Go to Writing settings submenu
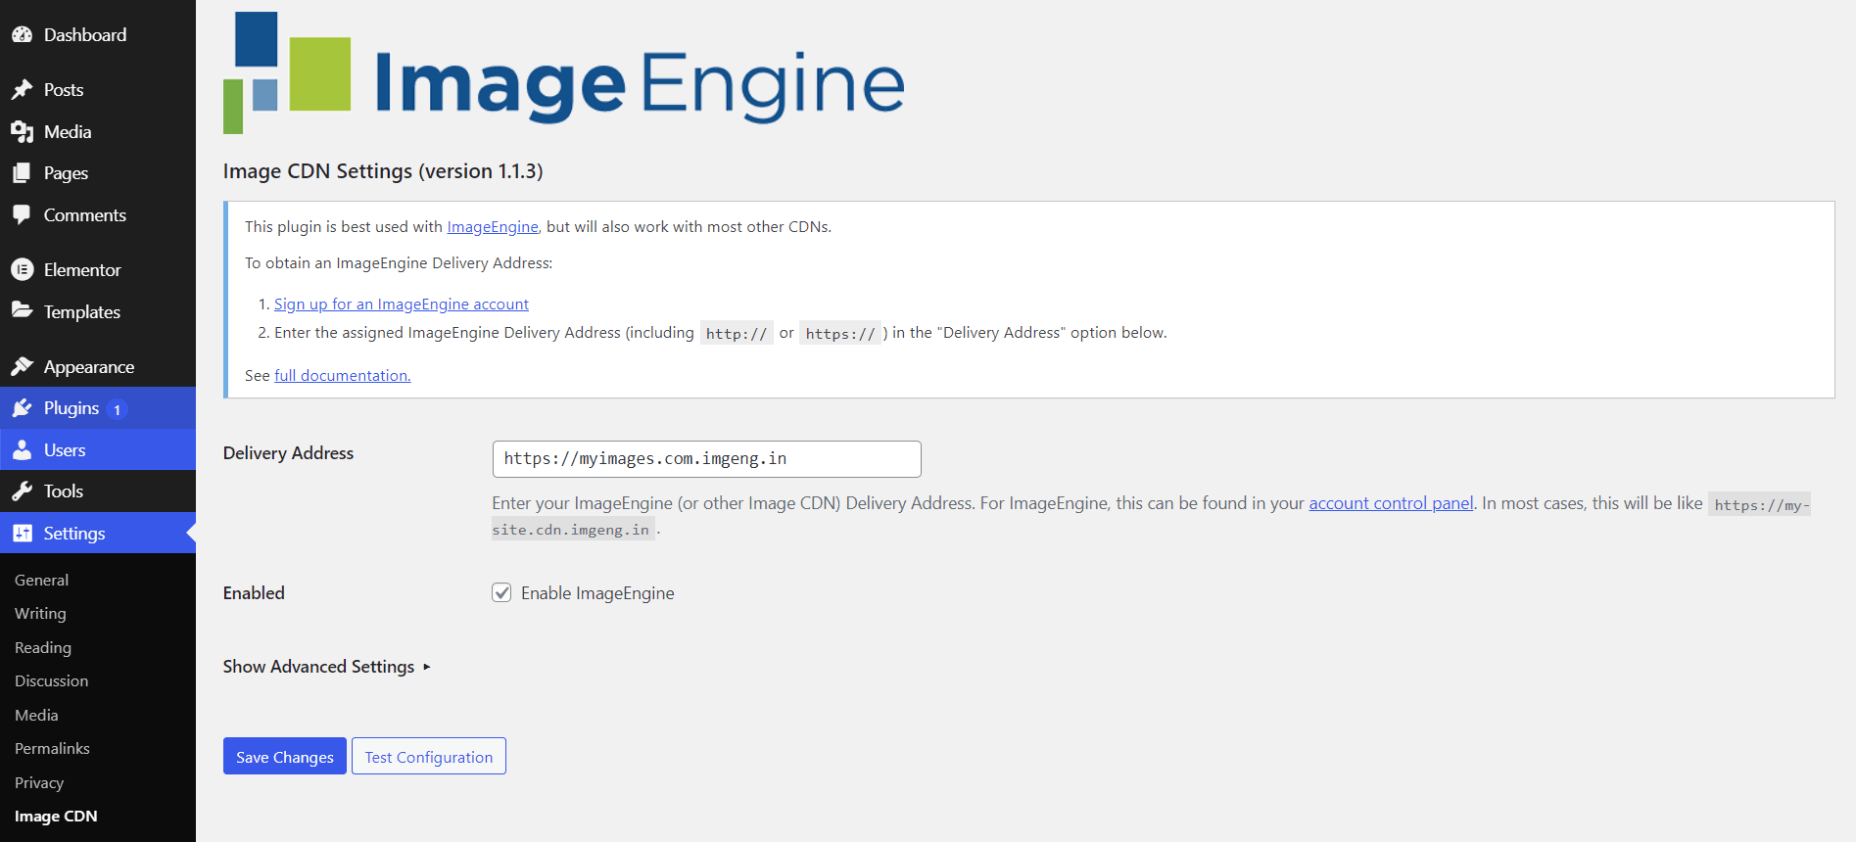 pos(40,614)
